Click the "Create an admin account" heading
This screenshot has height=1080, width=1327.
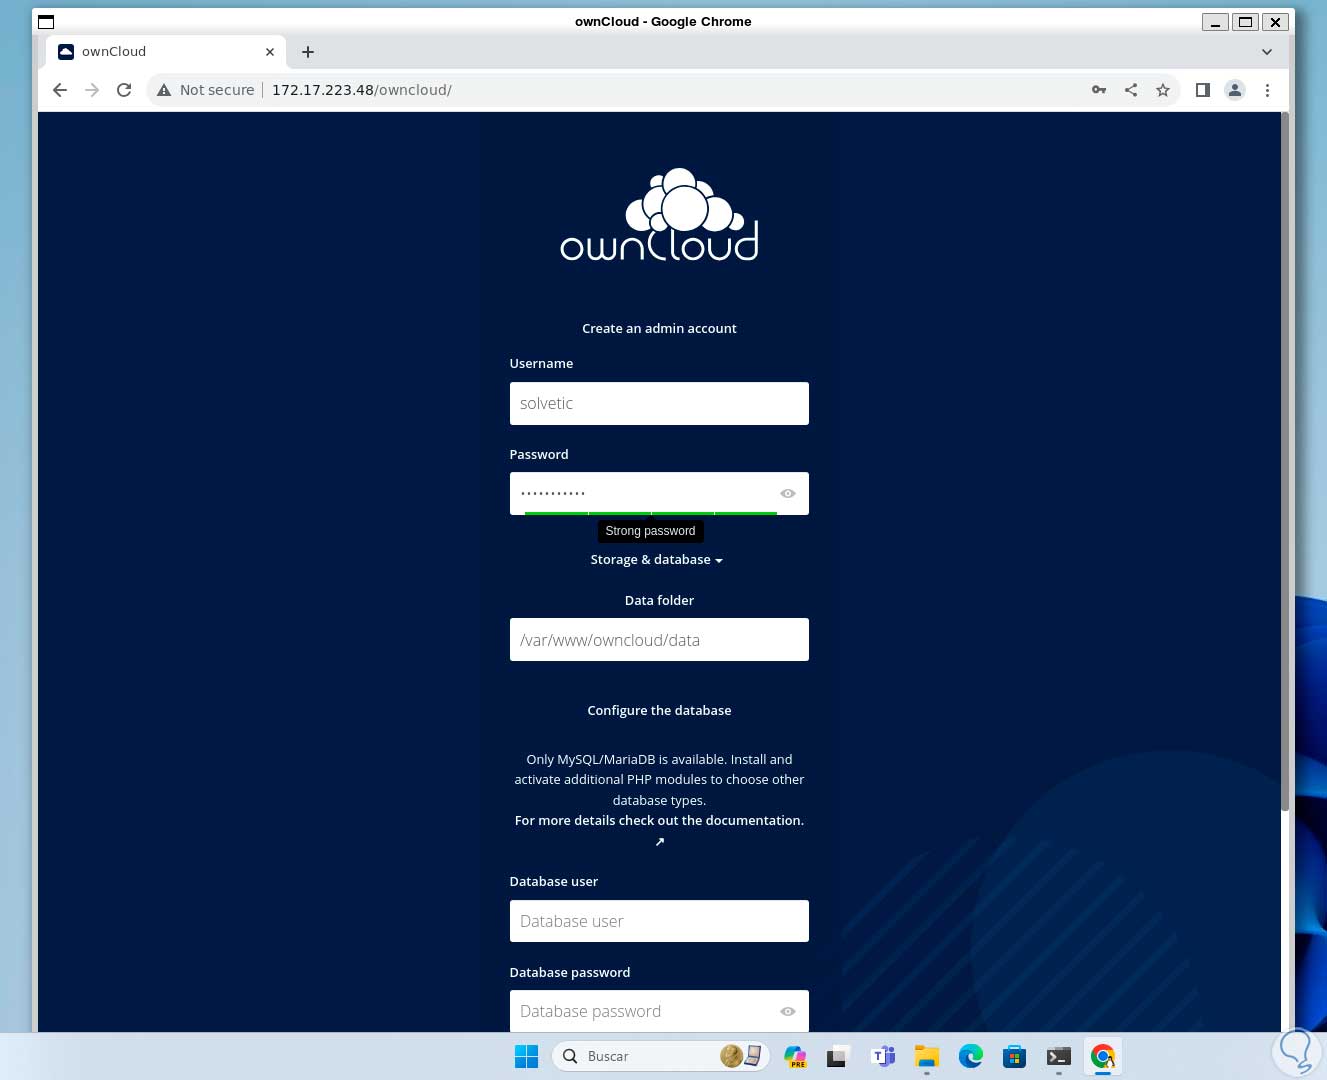click(x=659, y=328)
